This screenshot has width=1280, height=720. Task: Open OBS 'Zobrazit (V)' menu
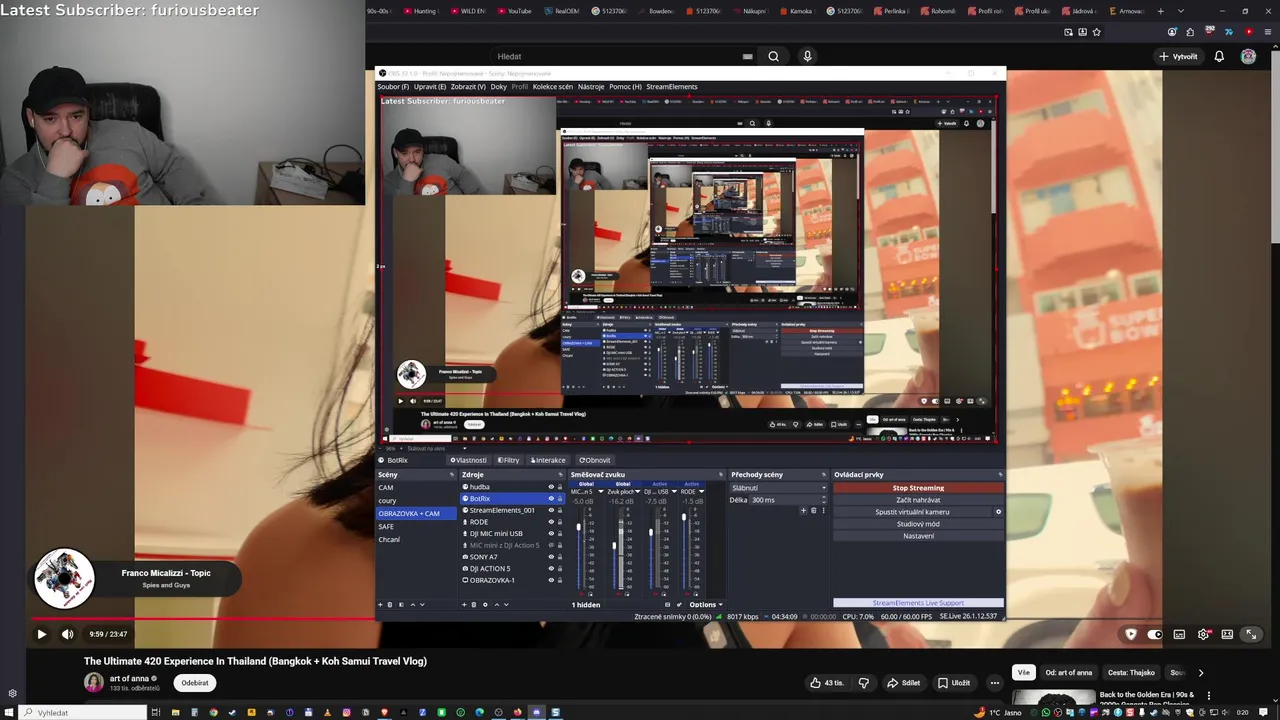coord(468,87)
